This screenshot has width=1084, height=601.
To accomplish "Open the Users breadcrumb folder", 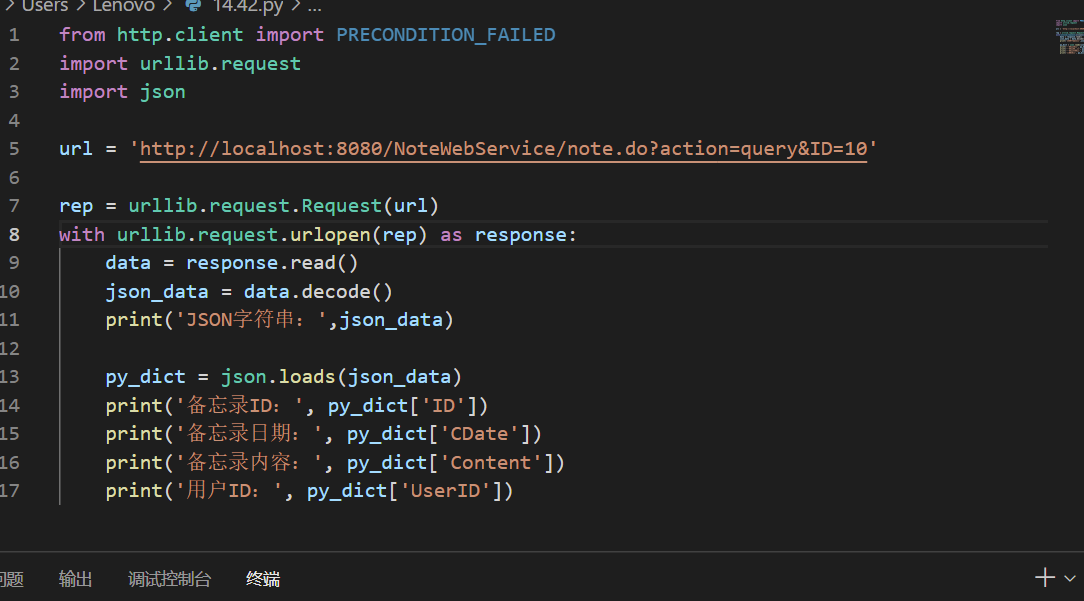I will 44,5.
